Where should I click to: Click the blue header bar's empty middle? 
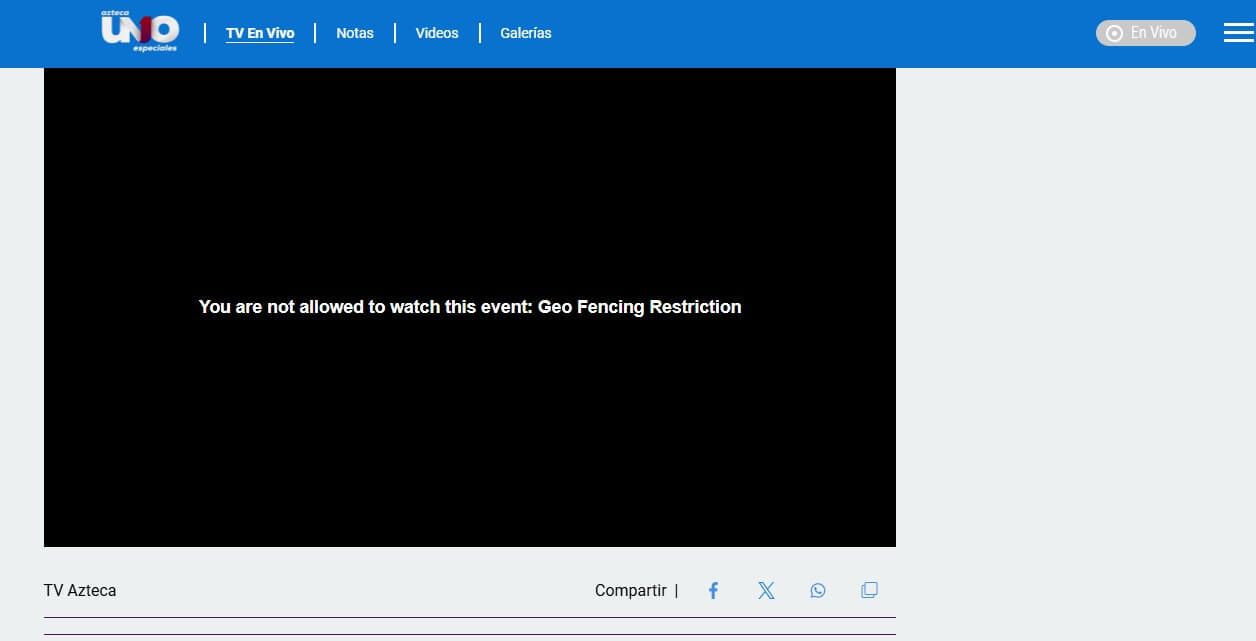coord(820,33)
